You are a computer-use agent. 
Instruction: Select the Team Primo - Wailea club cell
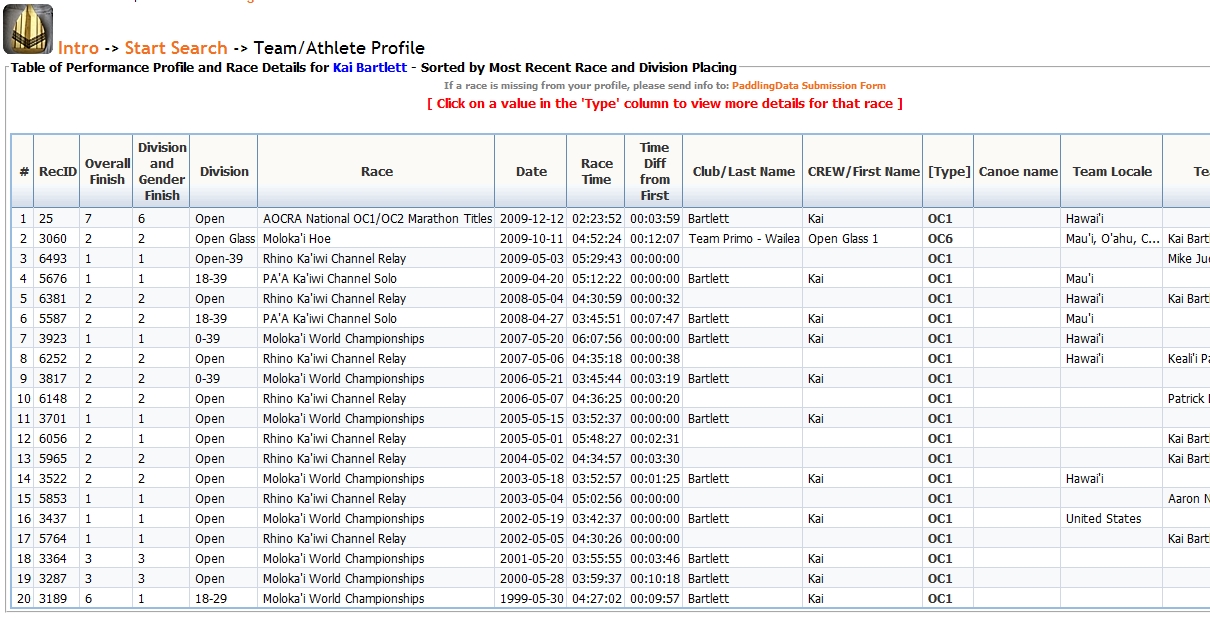point(744,239)
